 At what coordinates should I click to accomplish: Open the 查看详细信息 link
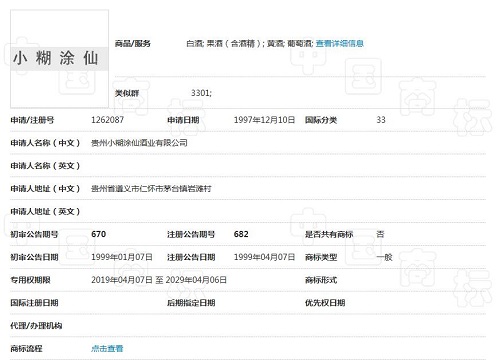(x=339, y=43)
